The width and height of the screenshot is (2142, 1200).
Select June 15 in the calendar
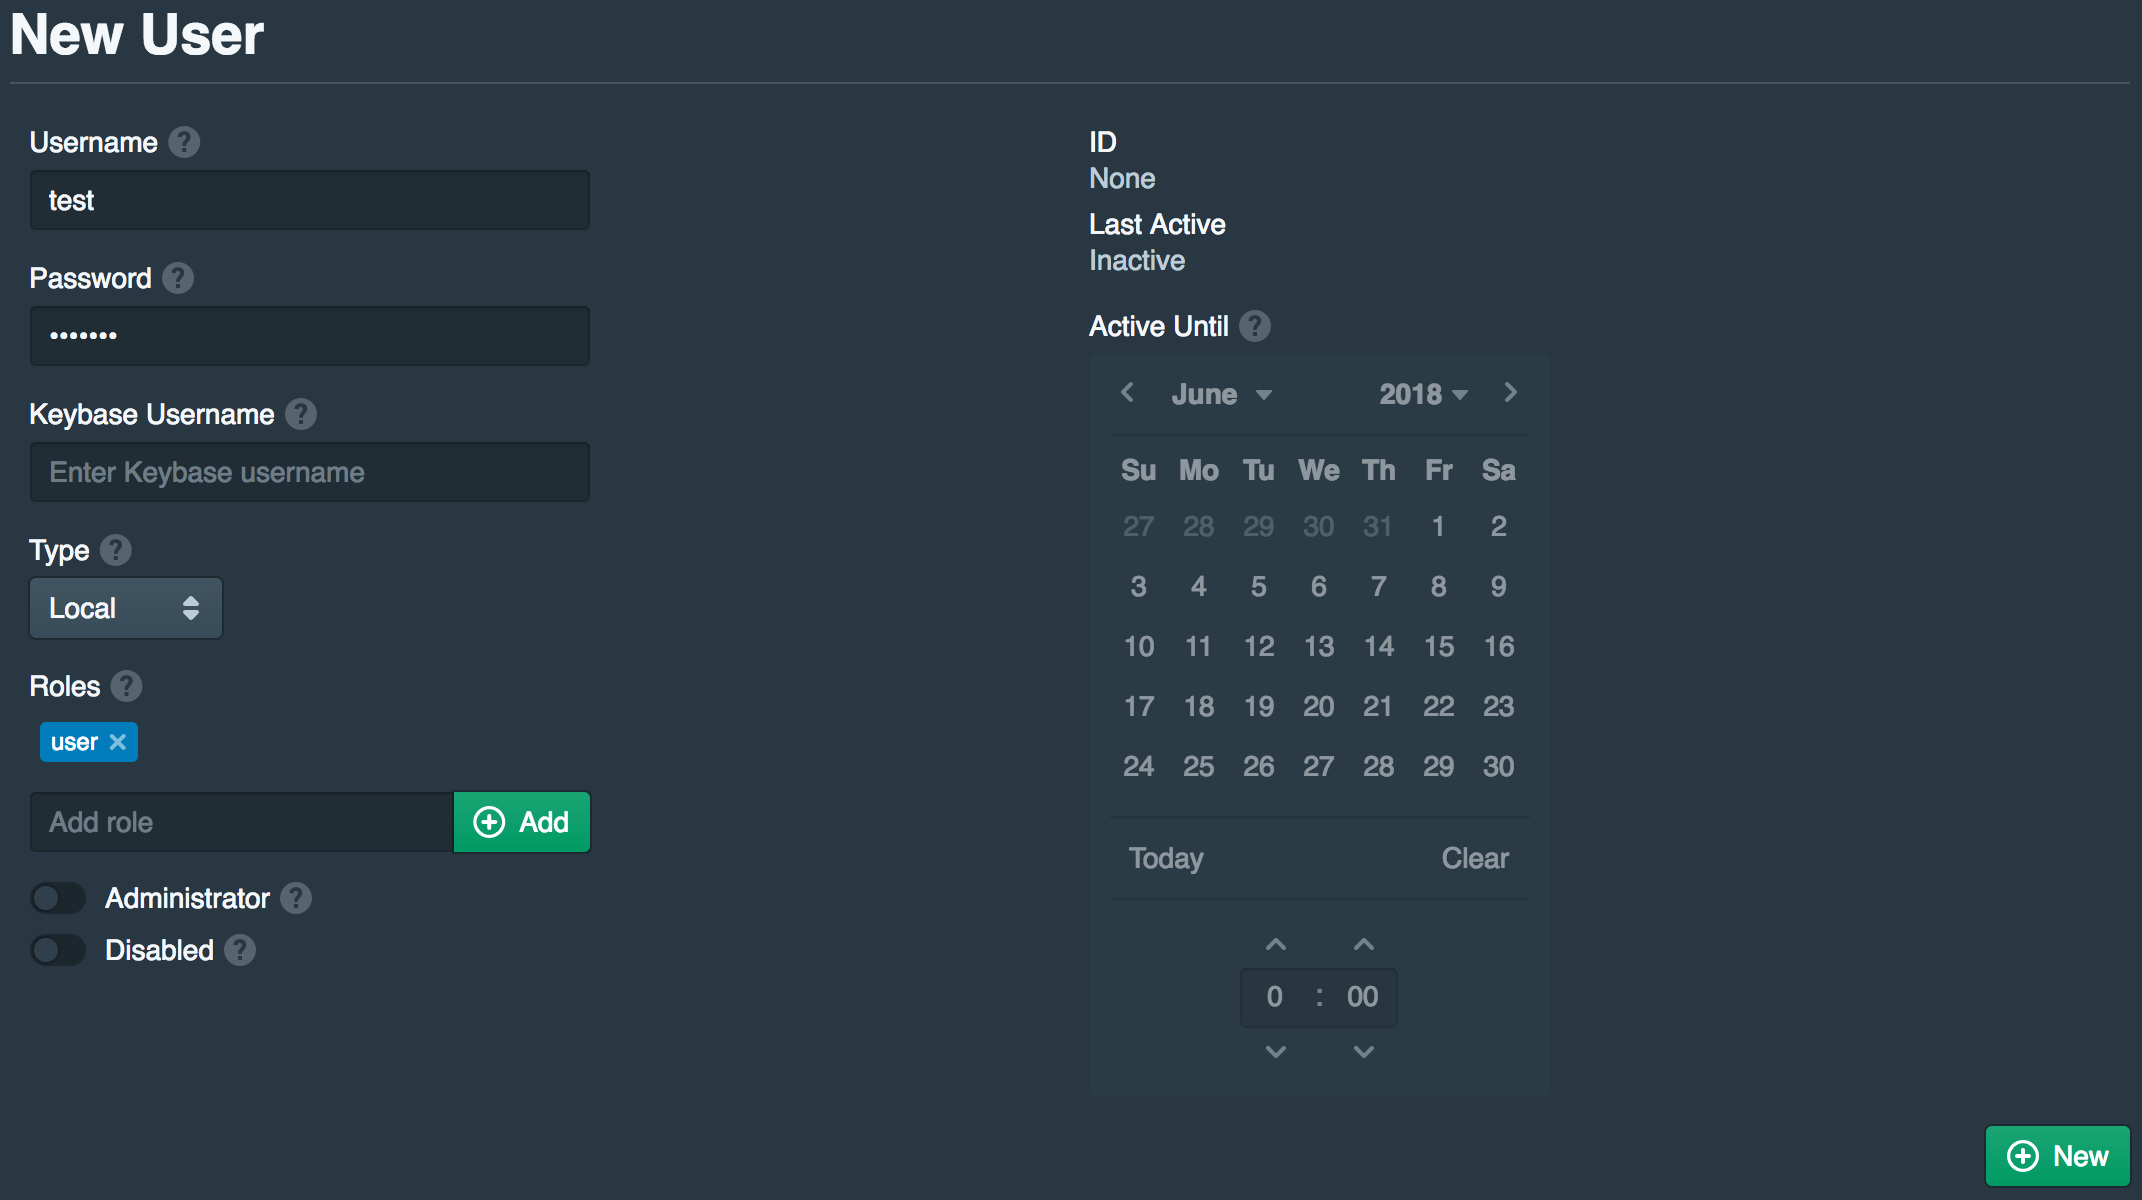[1438, 646]
